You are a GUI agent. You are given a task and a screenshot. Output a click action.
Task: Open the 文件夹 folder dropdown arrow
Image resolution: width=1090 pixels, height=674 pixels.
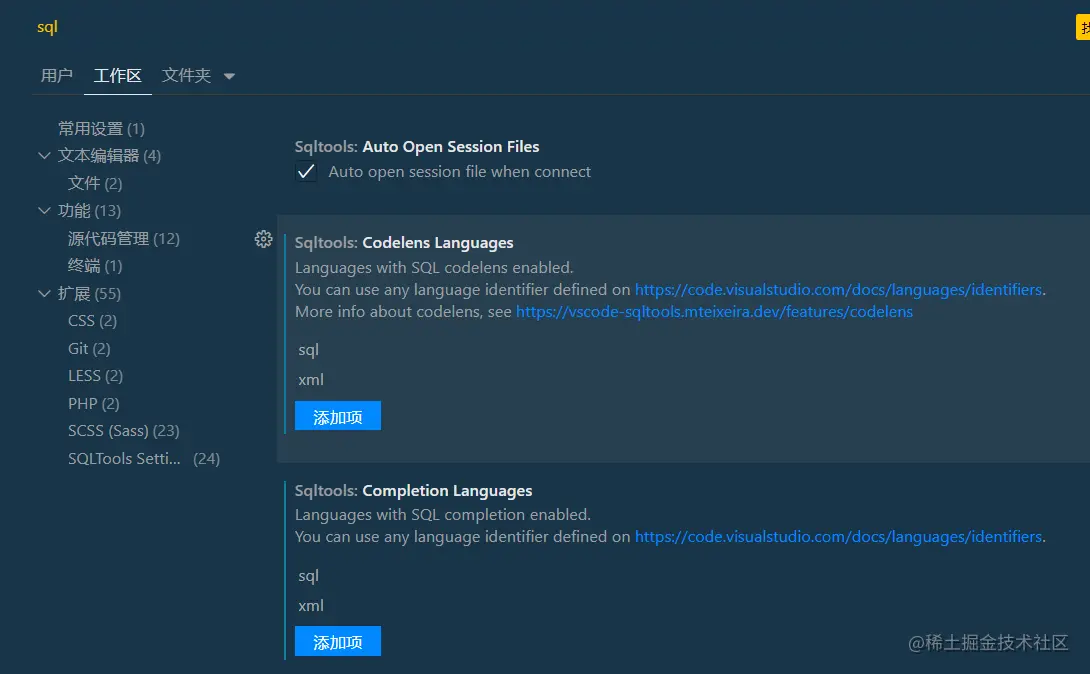tap(229, 76)
